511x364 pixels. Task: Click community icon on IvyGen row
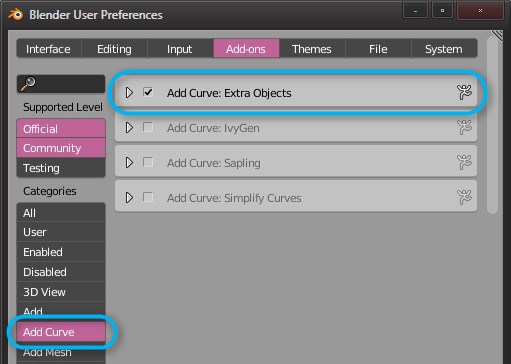coord(464,127)
